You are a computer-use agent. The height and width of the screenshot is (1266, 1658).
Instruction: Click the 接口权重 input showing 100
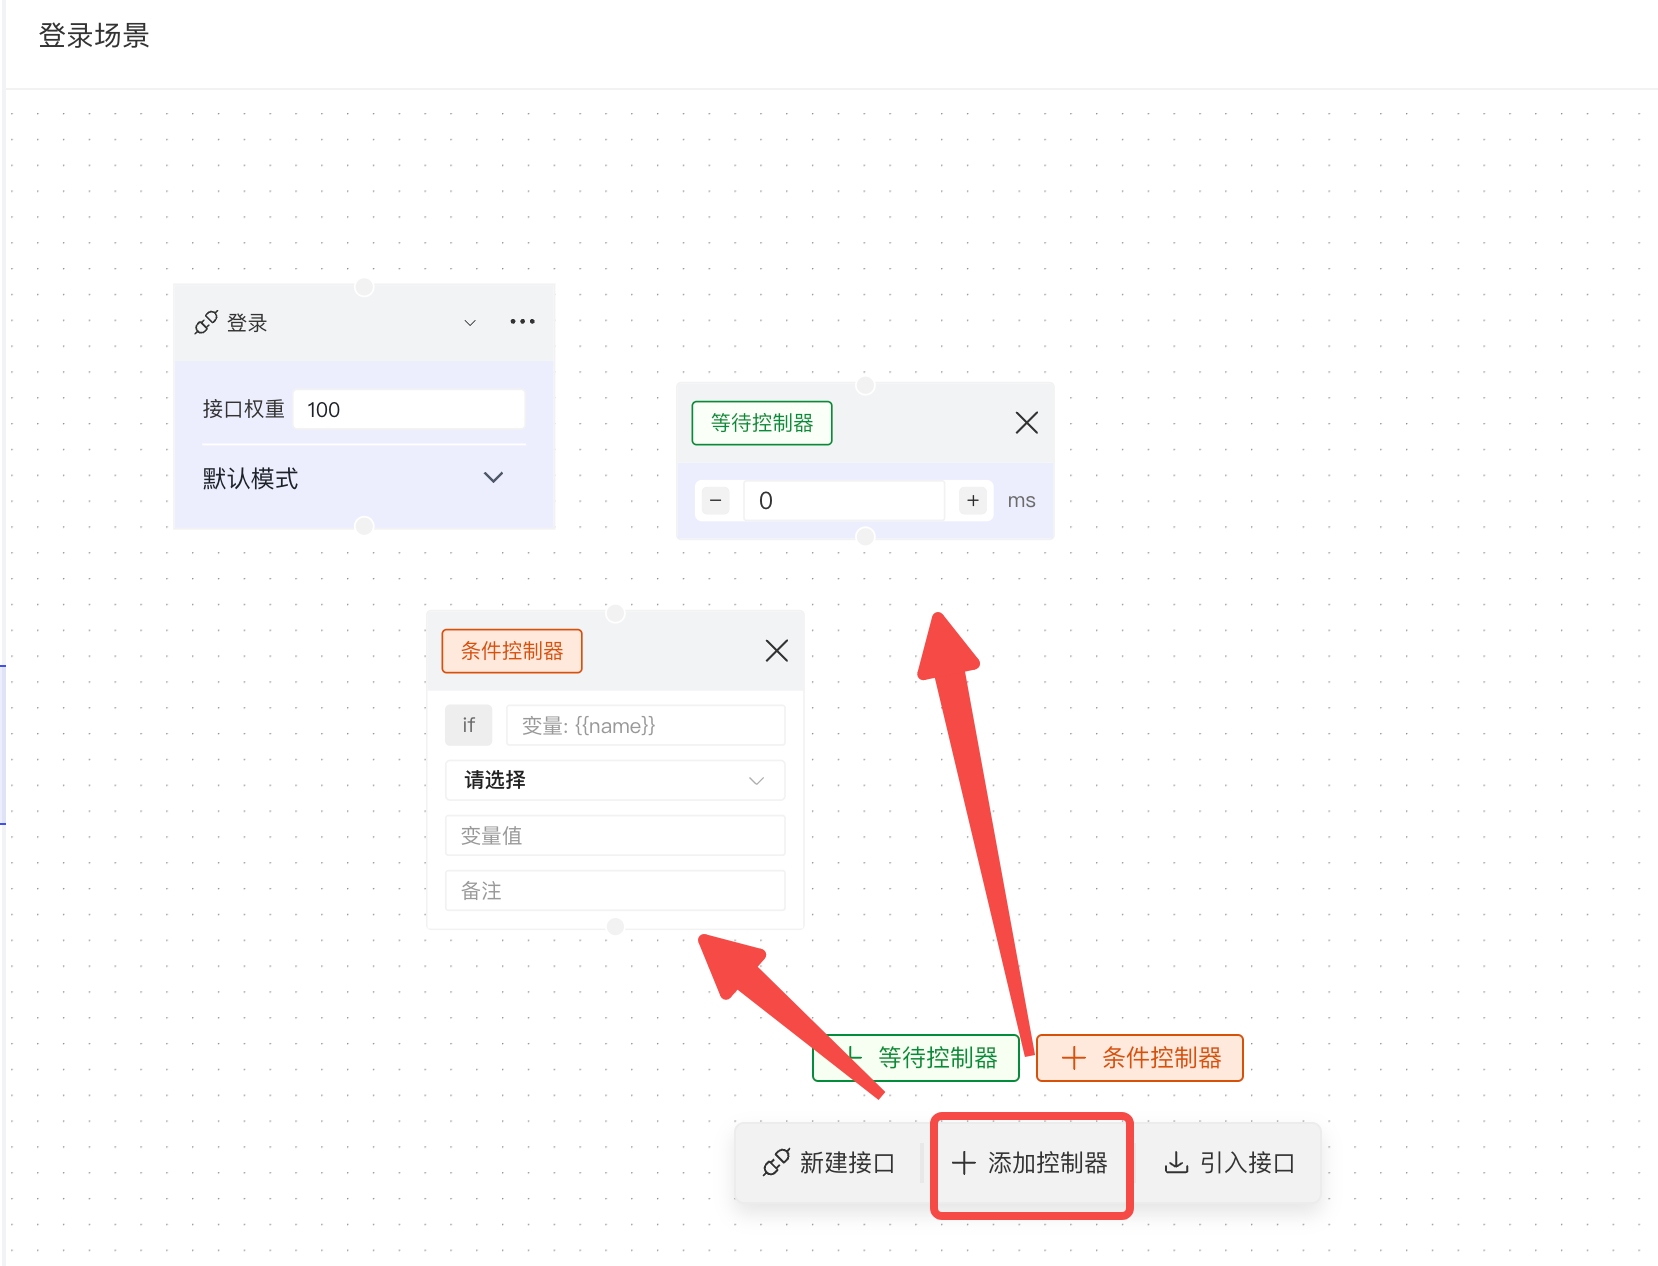click(409, 409)
